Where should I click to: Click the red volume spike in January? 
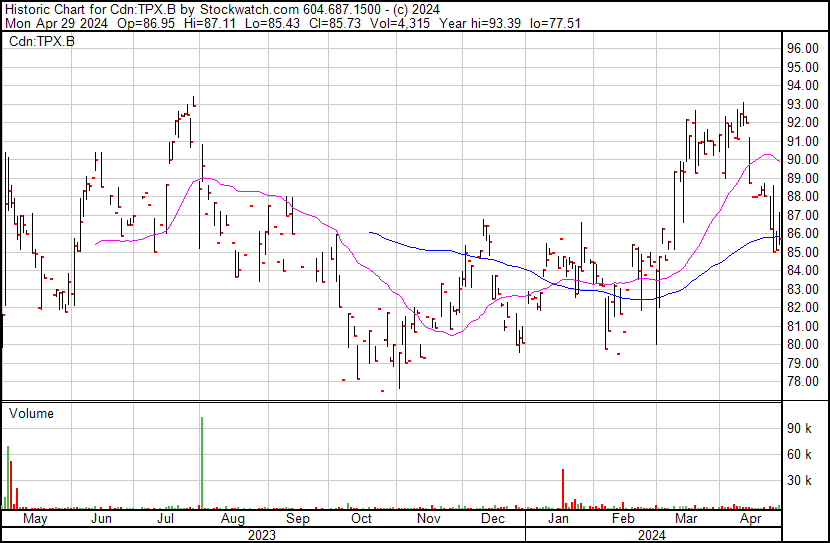(563, 489)
